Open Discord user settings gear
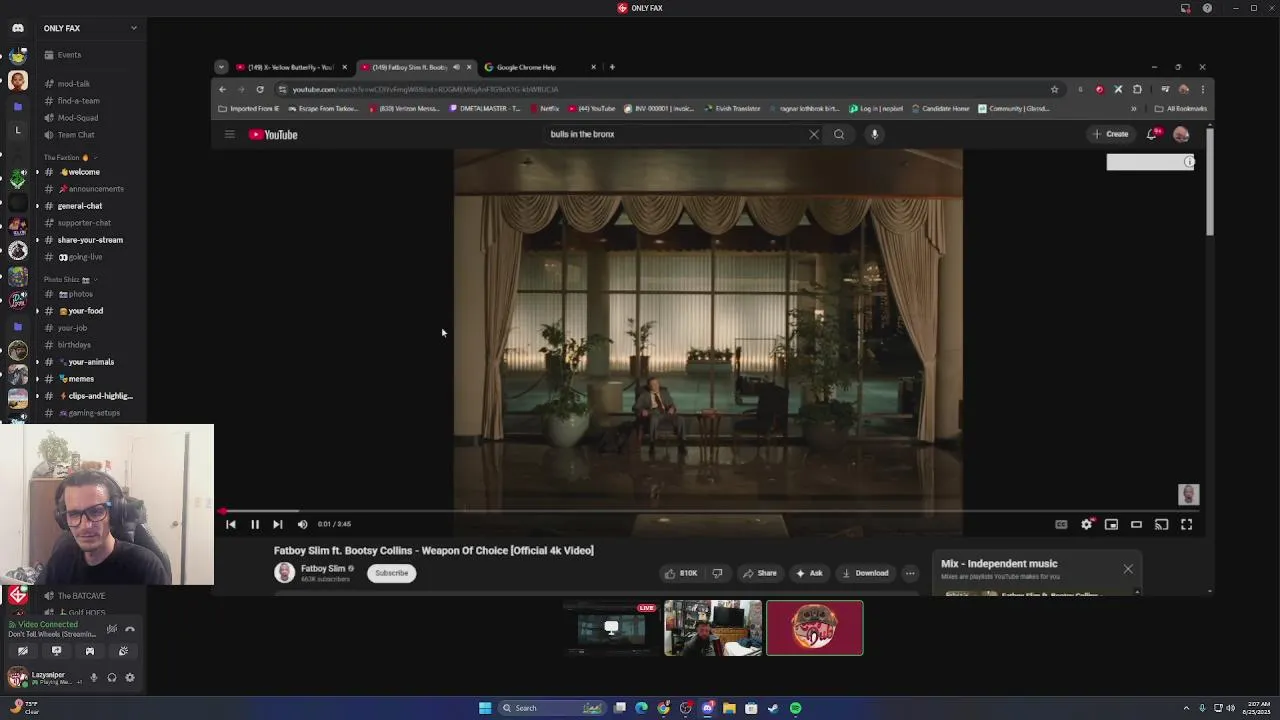 click(130, 678)
